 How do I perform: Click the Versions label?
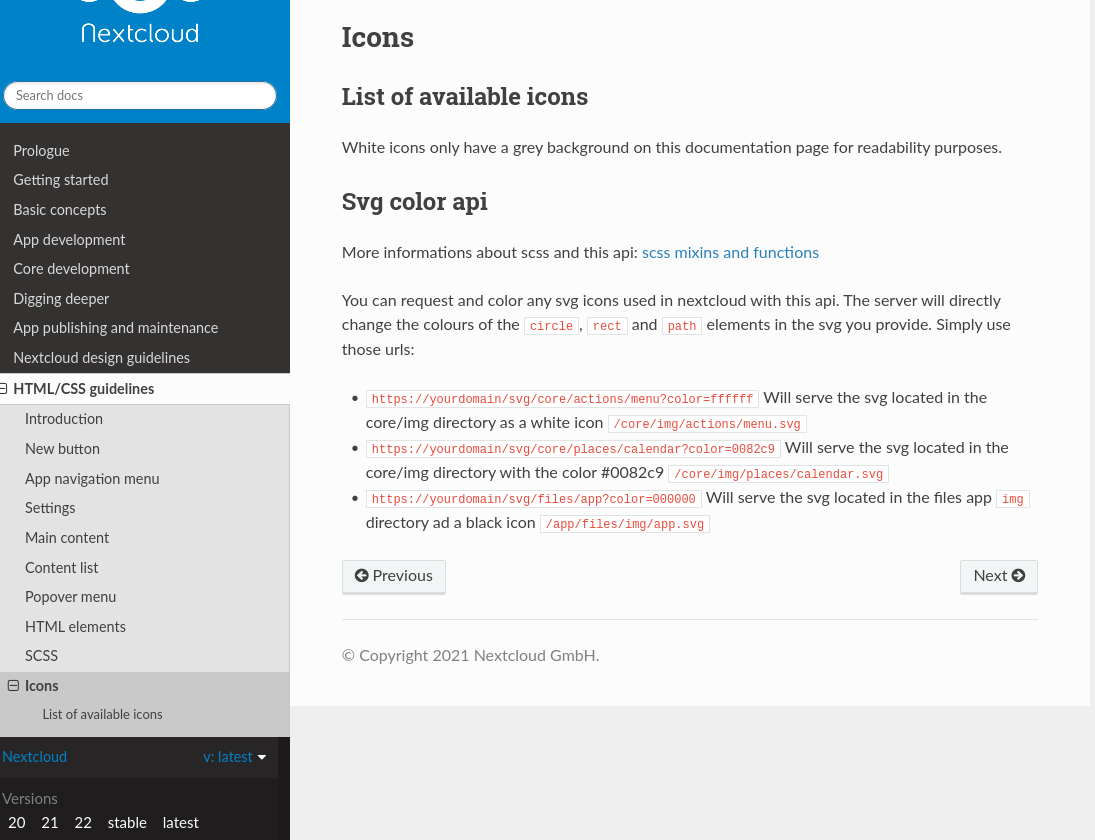click(x=29, y=799)
